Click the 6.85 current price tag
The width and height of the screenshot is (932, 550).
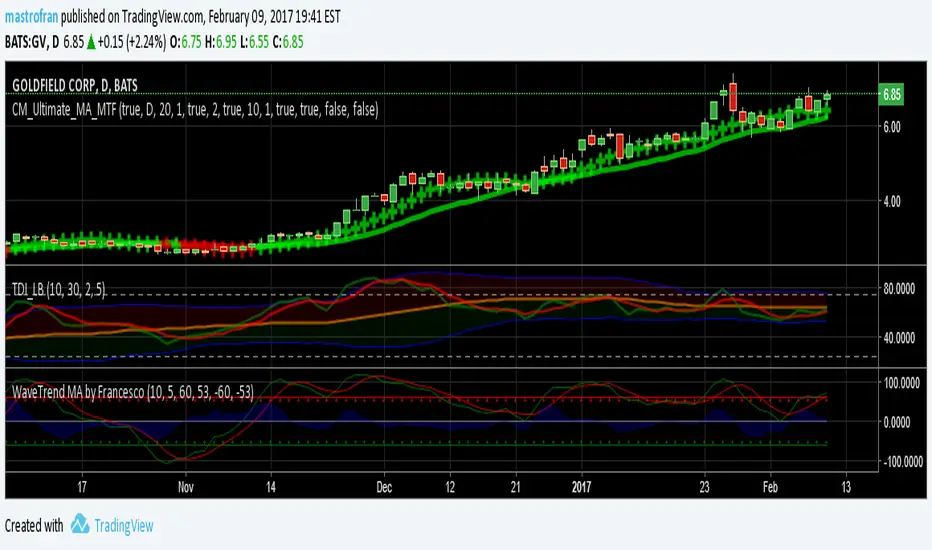tap(891, 95)
